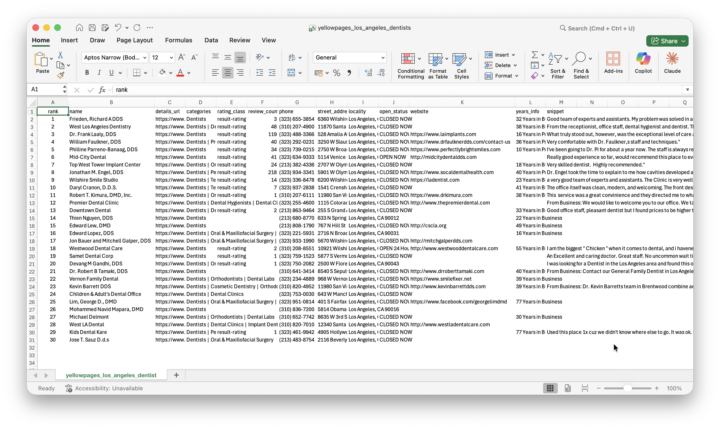Click the Search field in title bar
Viewport: 720px width, 430px height.
(x=597, y=28)
